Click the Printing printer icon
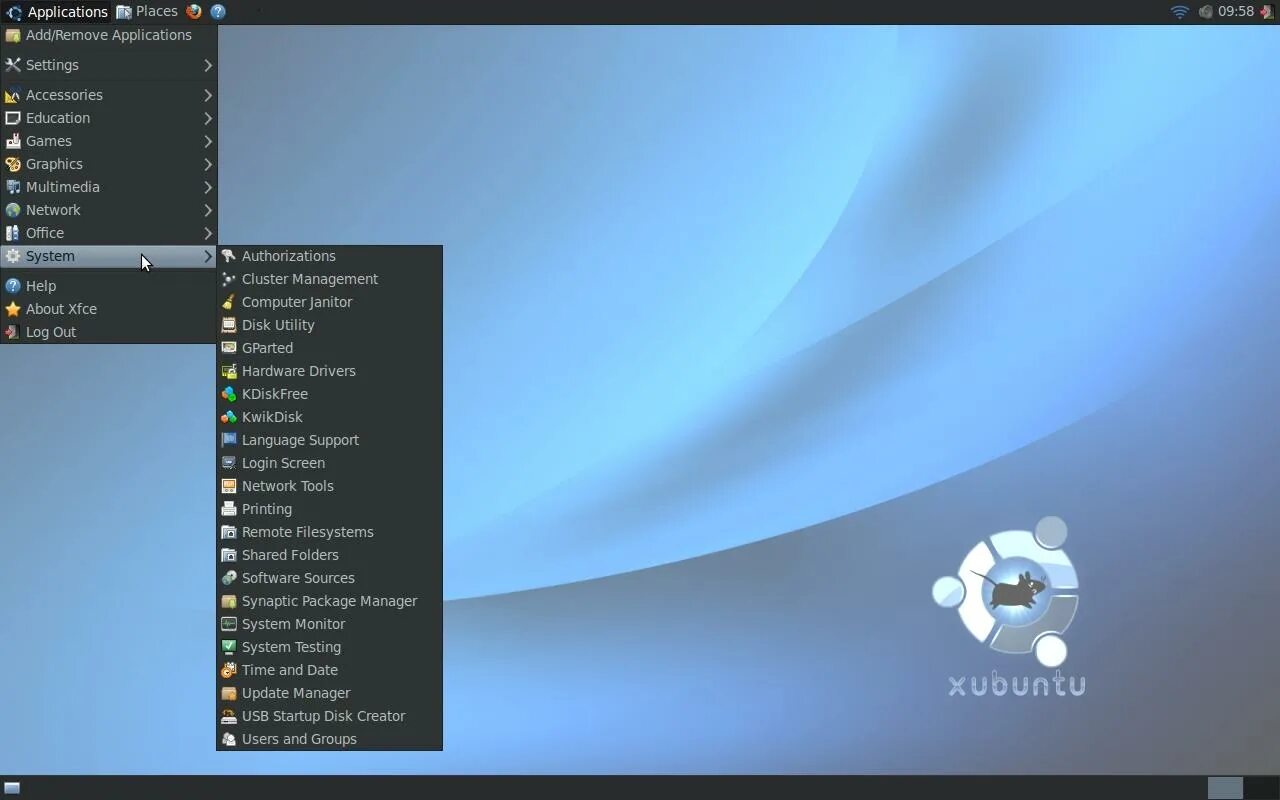The image size is (1280, 800). pos(229,509)
